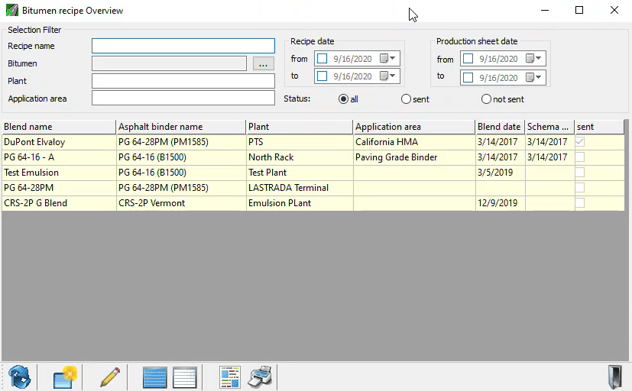Toggle sent checkbox for Test Emulsion row
The width and height of the screenshot is (632, 391).
tap(580, 173)
